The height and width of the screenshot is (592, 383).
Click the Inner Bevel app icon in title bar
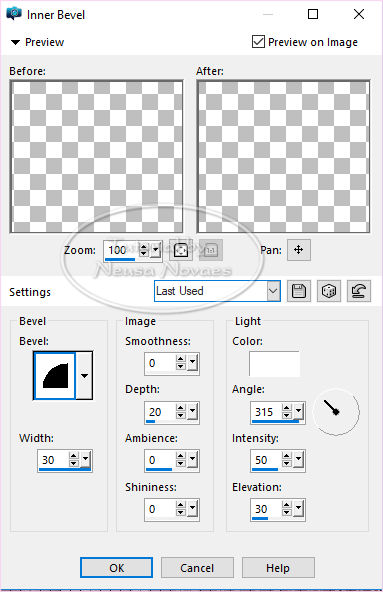point(14,14)
